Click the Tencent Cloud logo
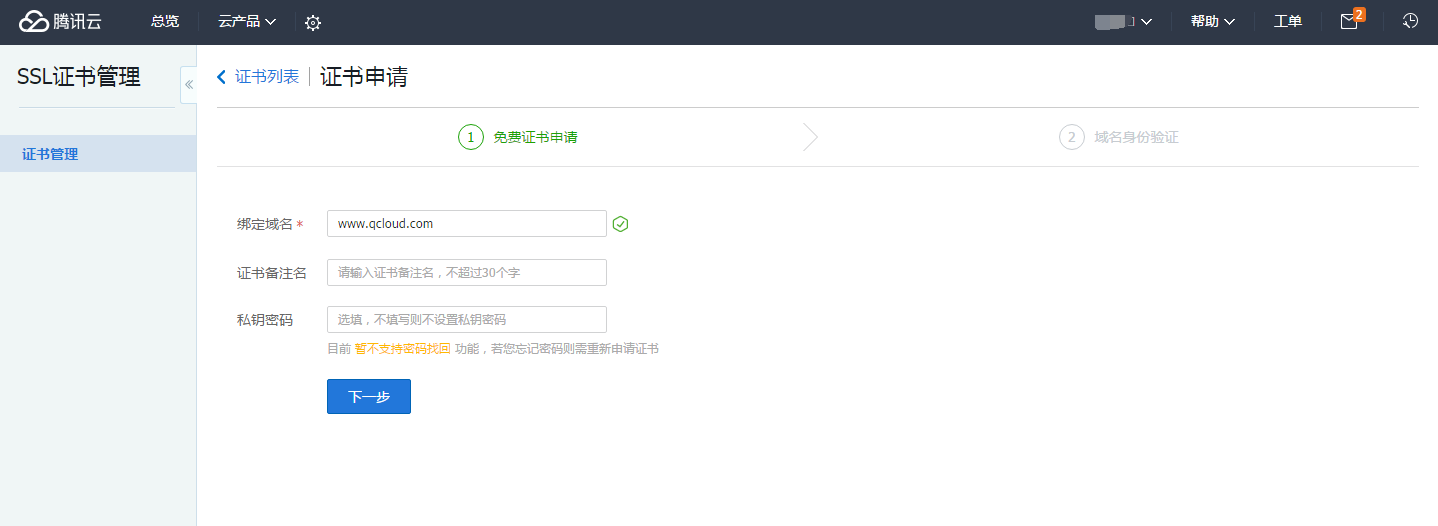 (x=60, y=22)
